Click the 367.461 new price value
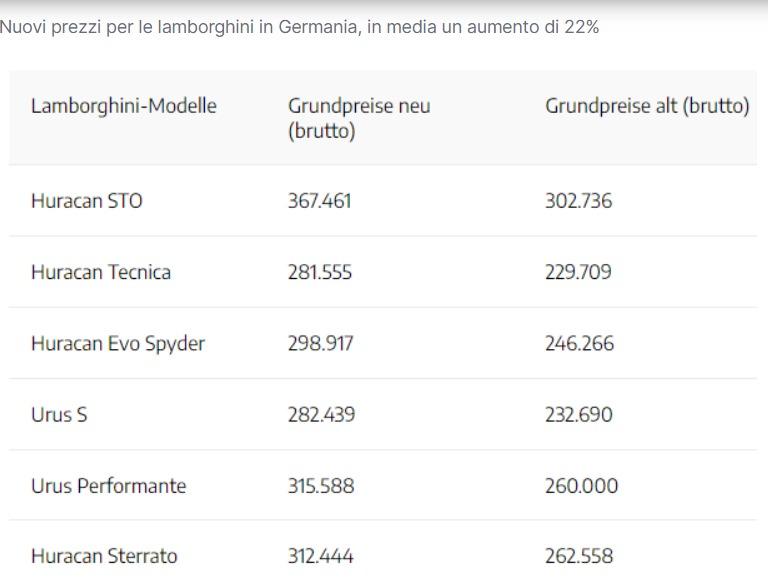The image size is (768, 587). pyautogui.click(x=319, y=201)
